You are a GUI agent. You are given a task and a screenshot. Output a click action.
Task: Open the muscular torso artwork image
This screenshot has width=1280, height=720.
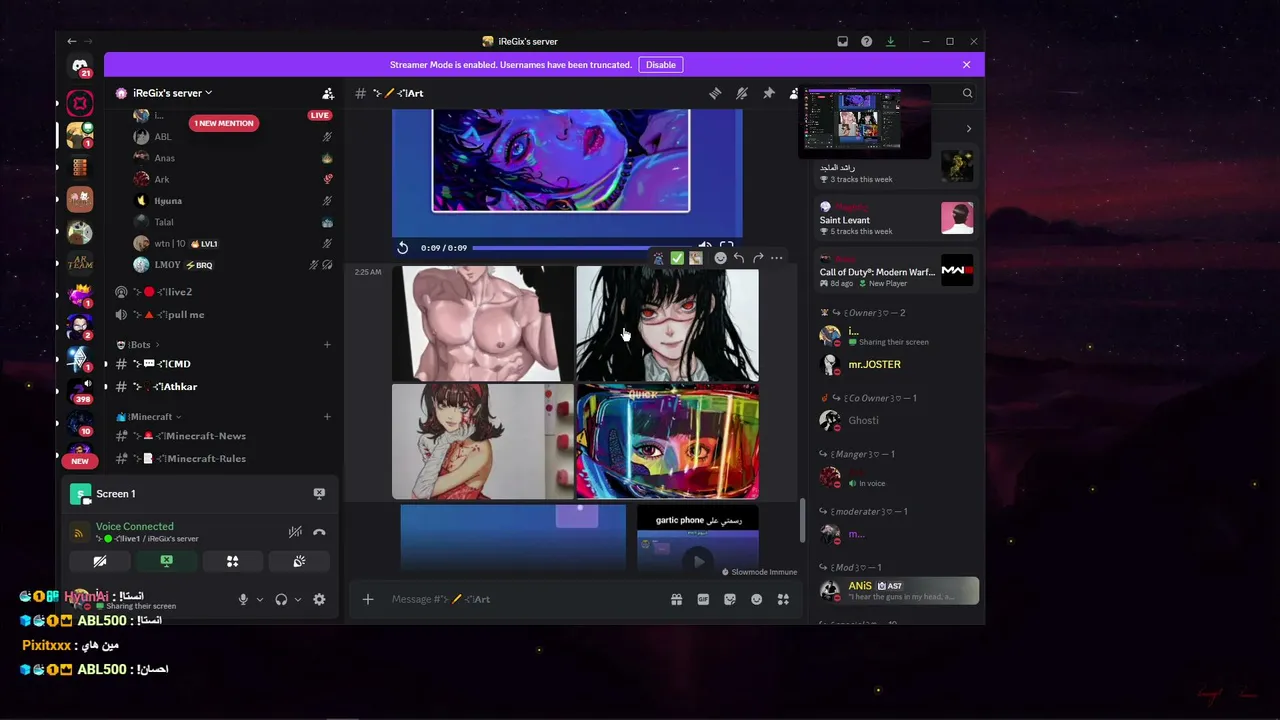(483, 323)
